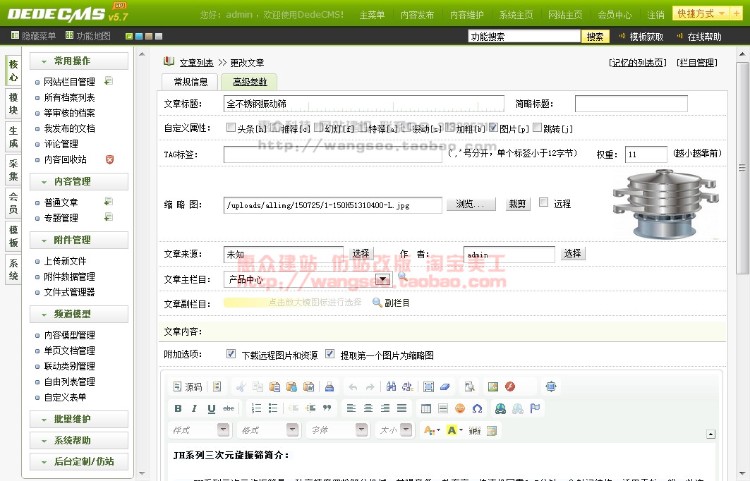This screenshot has height=481, width=750.
Task: Pick the blue skin color square
Action: tap(139, 36)
